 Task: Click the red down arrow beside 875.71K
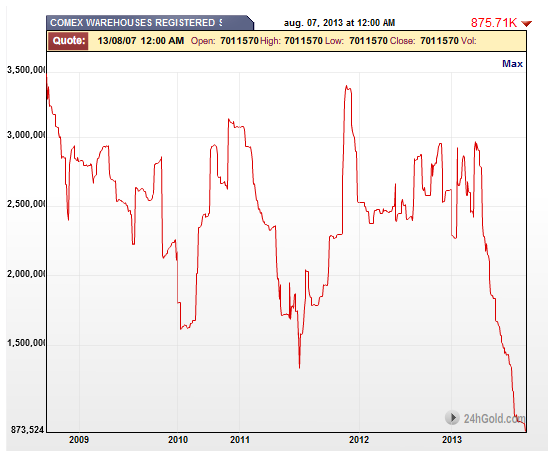tap(526, 23)
